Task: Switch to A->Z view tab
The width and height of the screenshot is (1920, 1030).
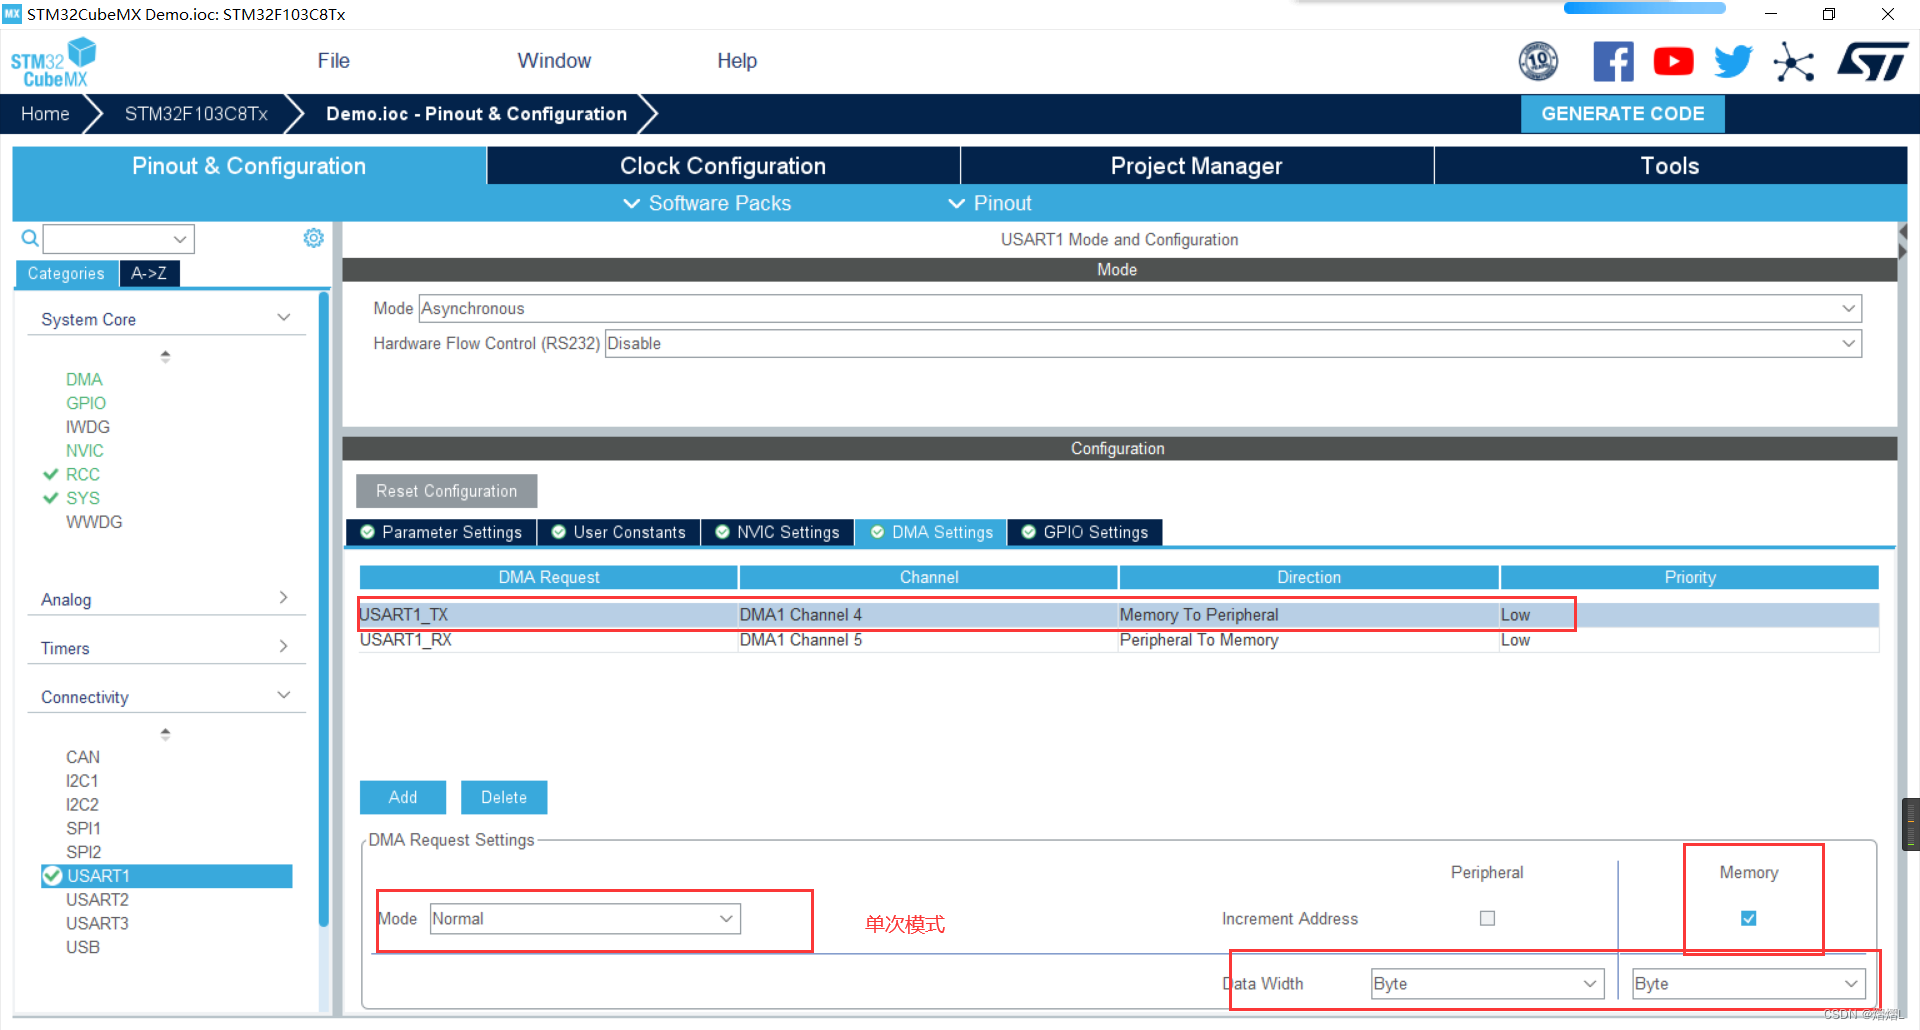Action: click(149, 274)
